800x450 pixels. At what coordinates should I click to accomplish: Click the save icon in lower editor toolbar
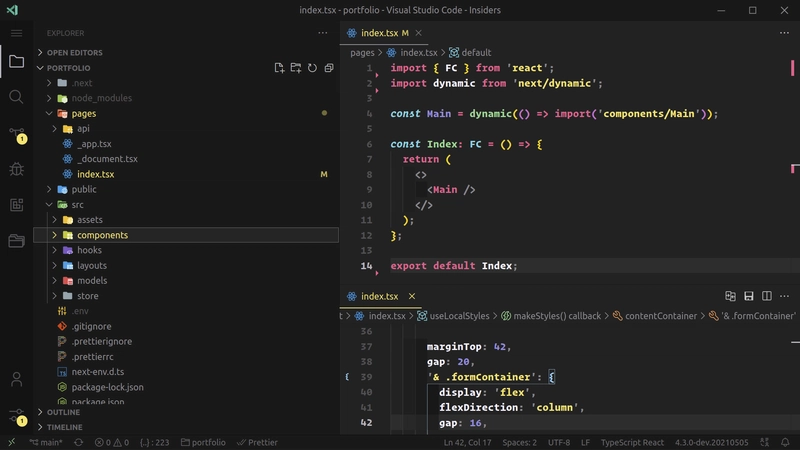(x=748, y=296)
